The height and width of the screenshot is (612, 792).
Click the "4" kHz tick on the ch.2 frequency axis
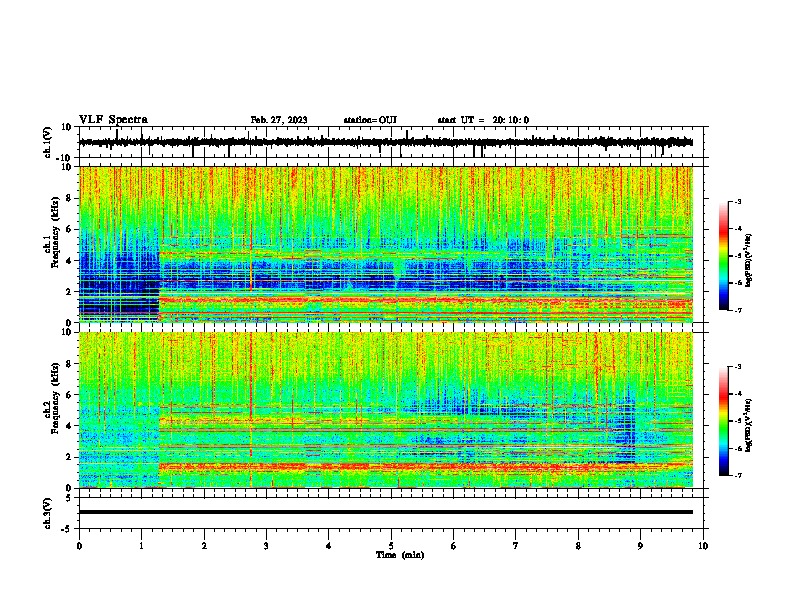(69, 426)
